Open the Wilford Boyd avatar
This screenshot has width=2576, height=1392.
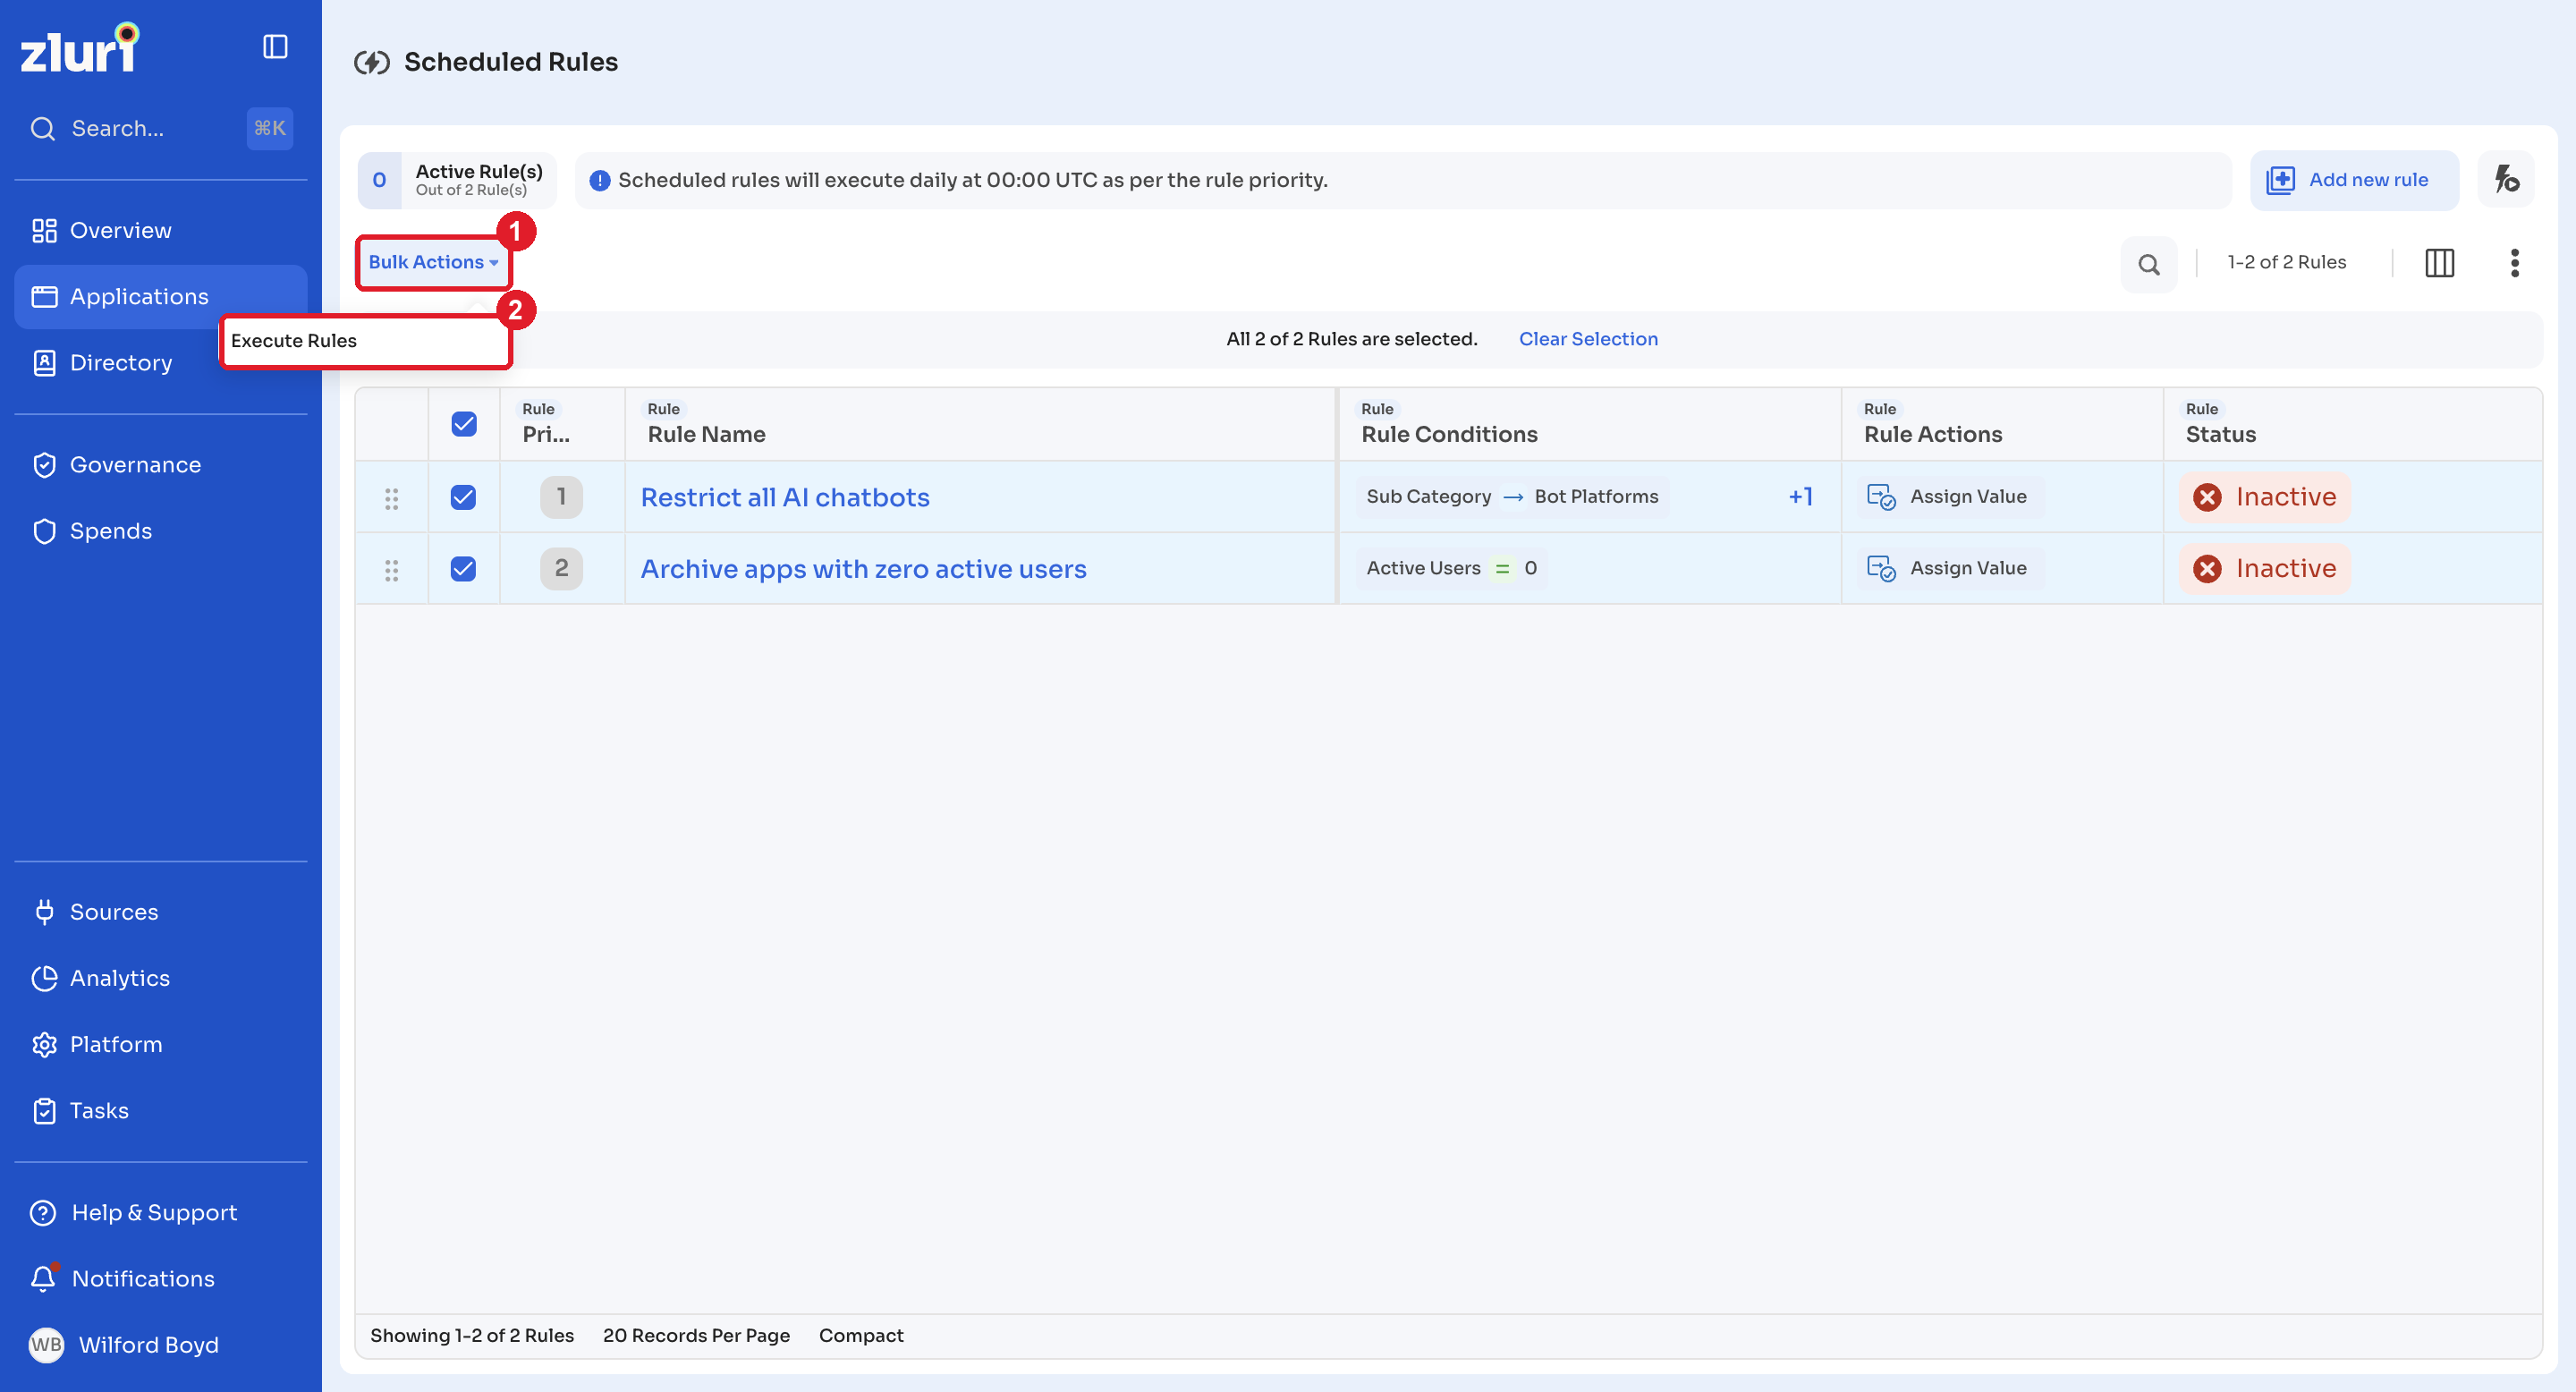click(x=46, y=1345)
